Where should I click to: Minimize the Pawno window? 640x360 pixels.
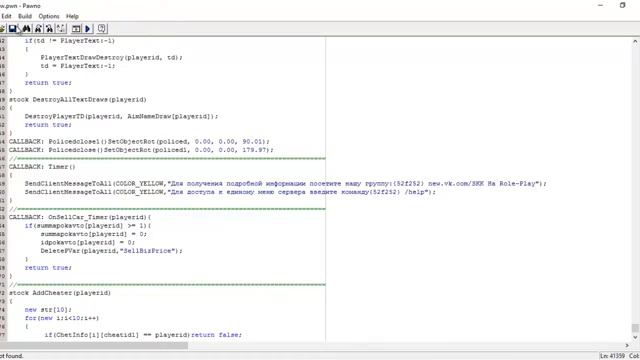600,5
